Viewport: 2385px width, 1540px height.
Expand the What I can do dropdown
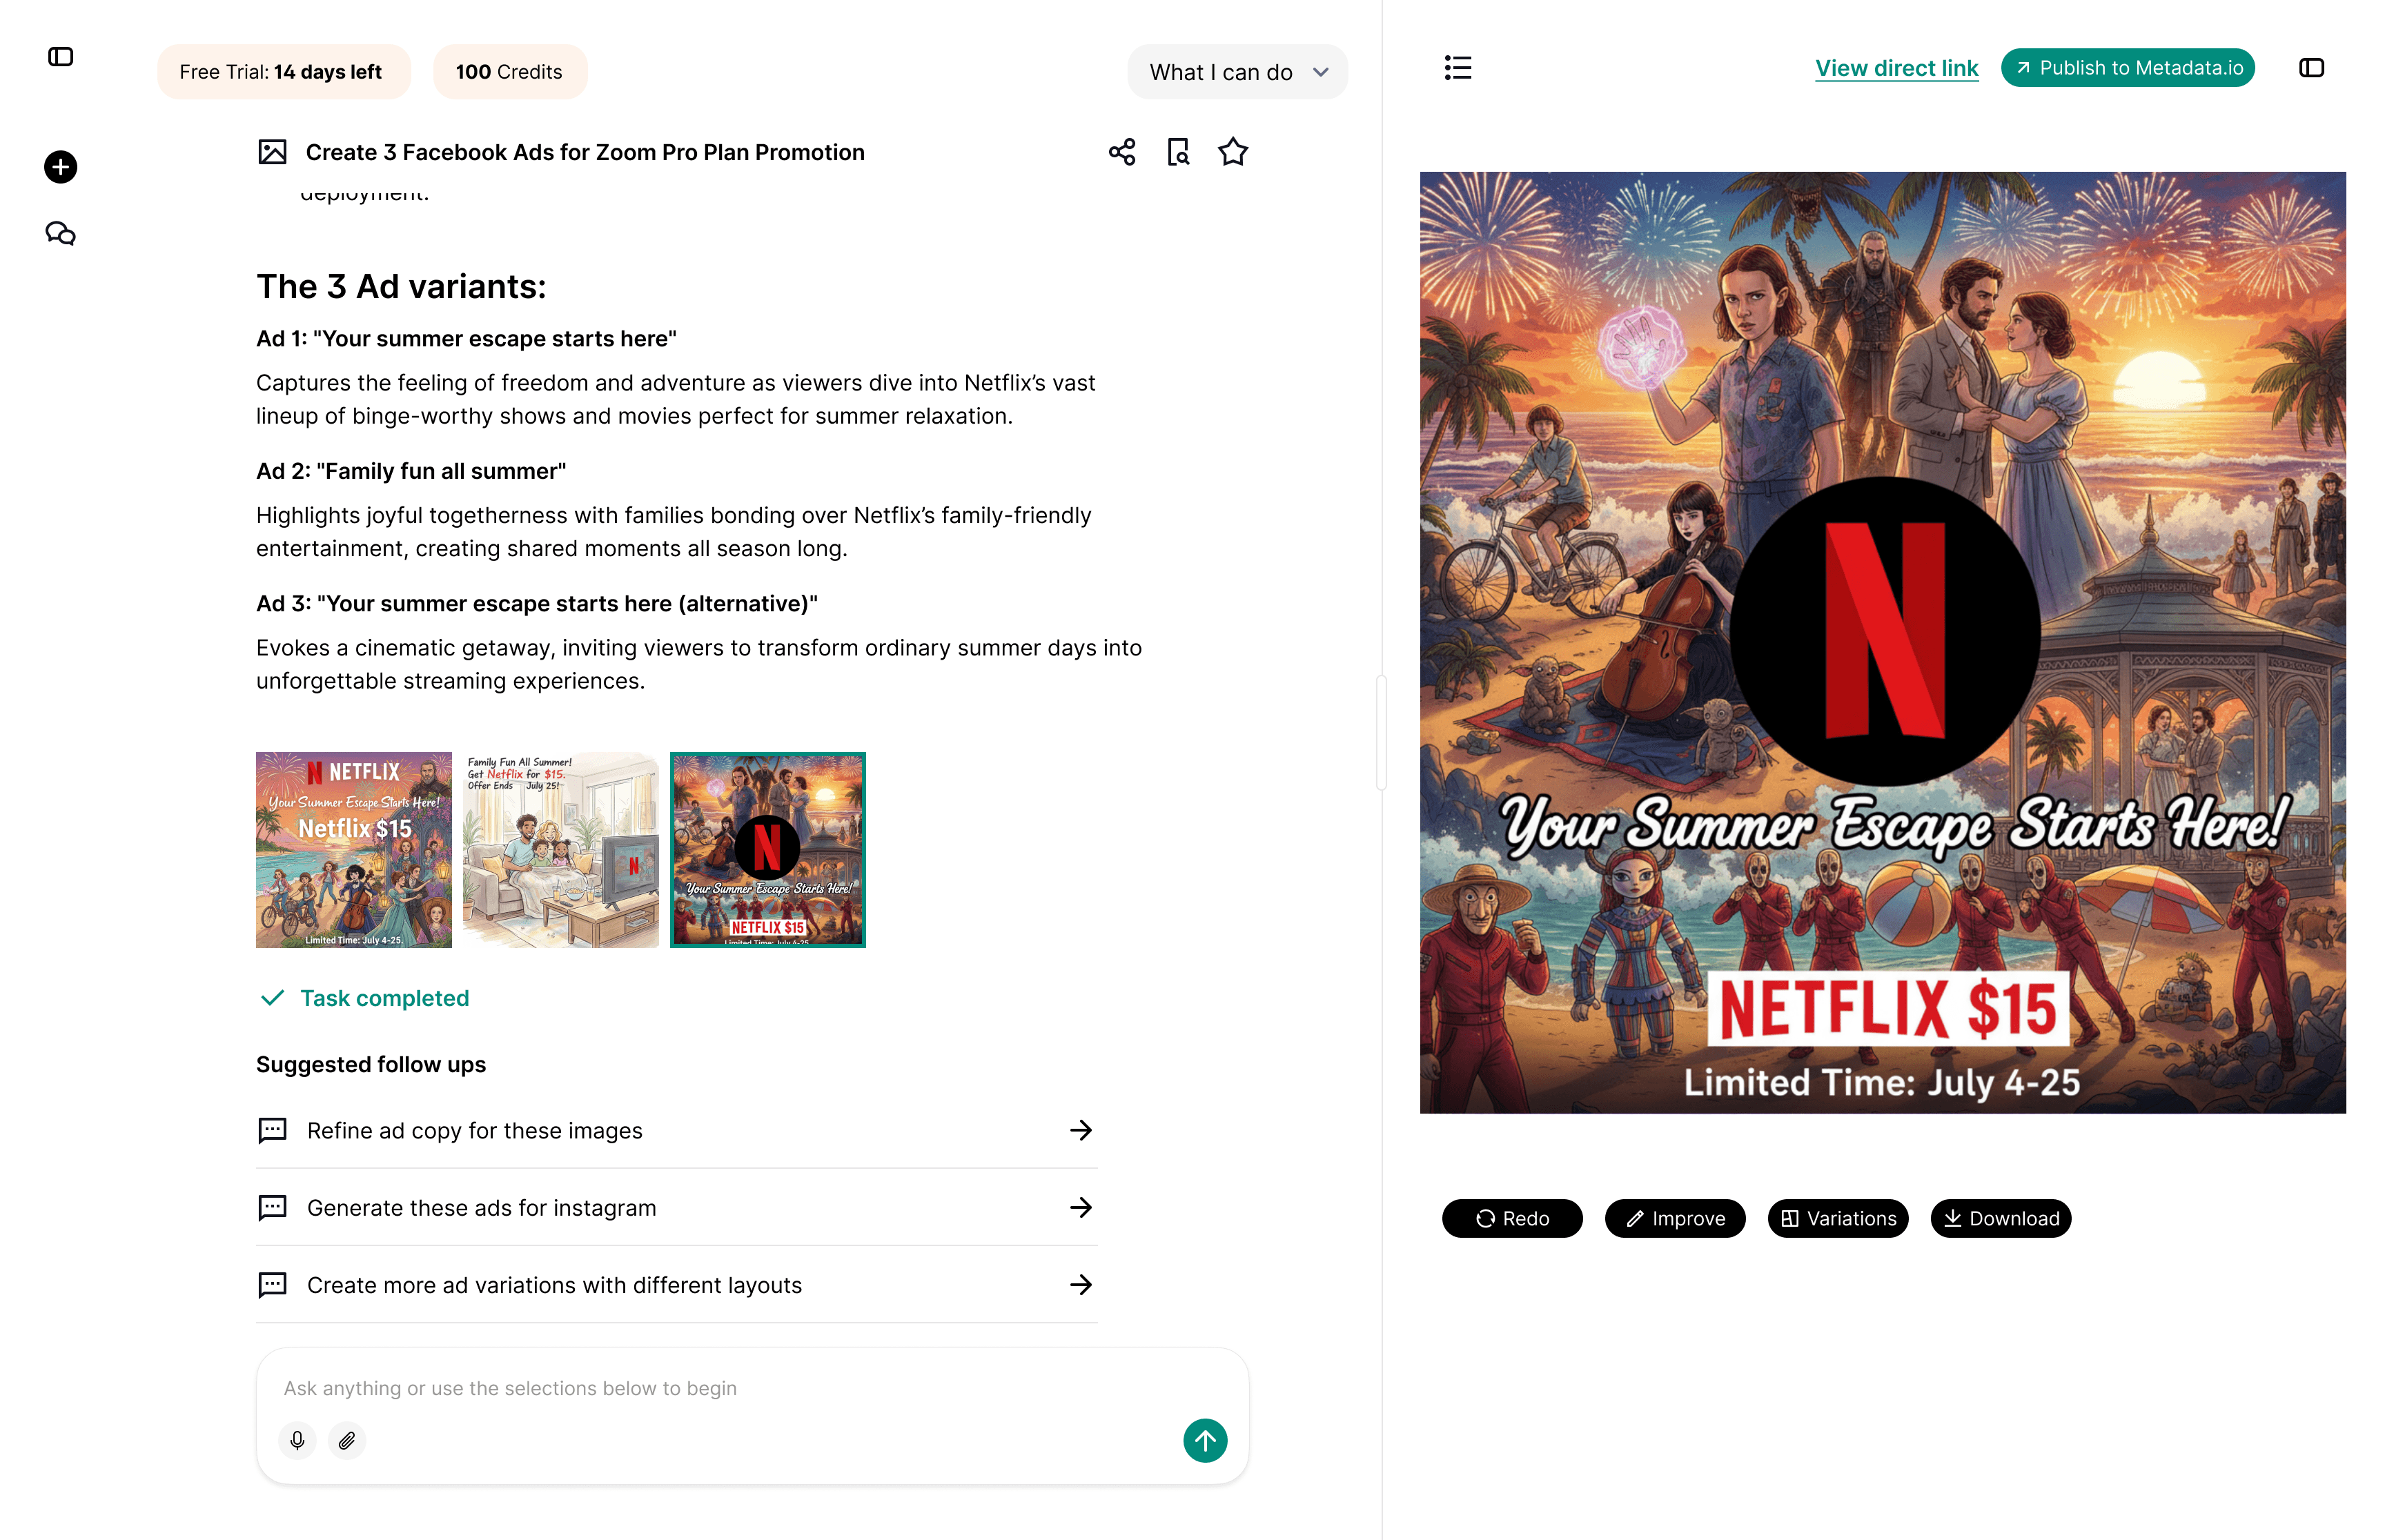pyautogui.click(x=1237, y=72)
